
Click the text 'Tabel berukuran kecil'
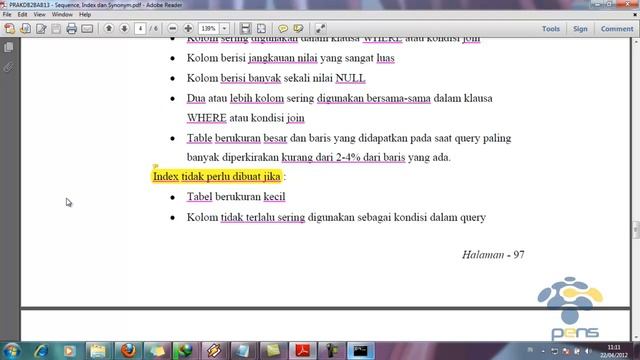coord(236,197)
